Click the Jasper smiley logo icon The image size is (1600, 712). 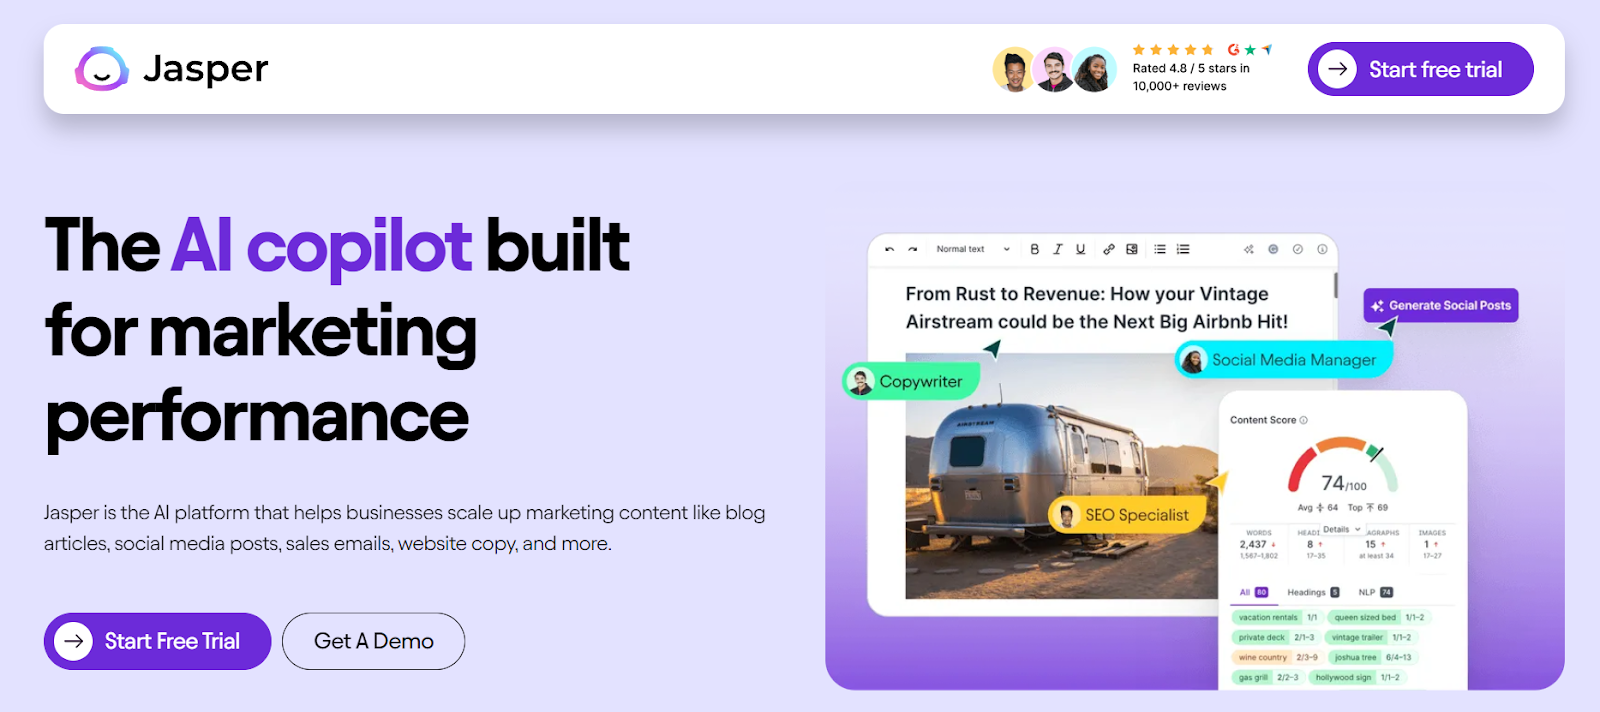pyautogui.click(x=102, y=69)
